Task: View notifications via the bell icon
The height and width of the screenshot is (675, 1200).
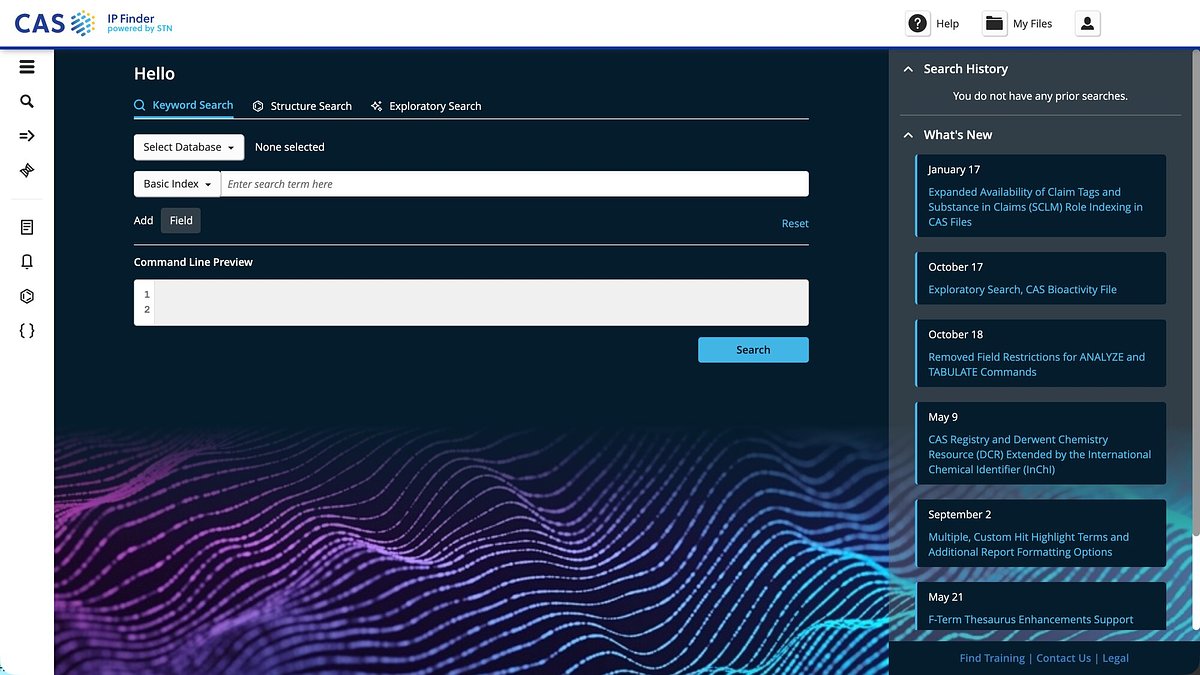Action: (26, 261)
